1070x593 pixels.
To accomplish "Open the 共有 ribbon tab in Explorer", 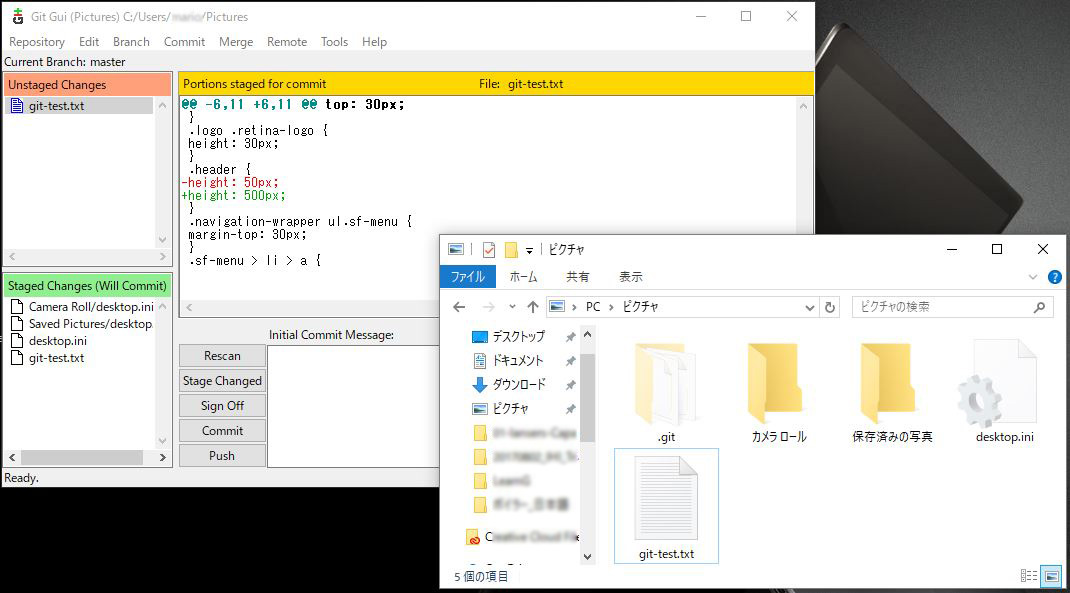I will [x=577, y=276].
